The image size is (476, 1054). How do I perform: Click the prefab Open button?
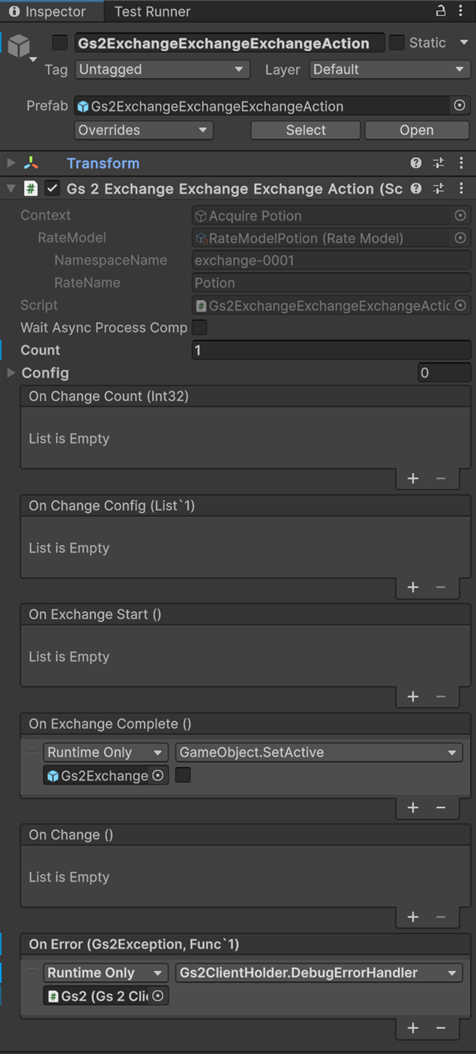(417, 130)
